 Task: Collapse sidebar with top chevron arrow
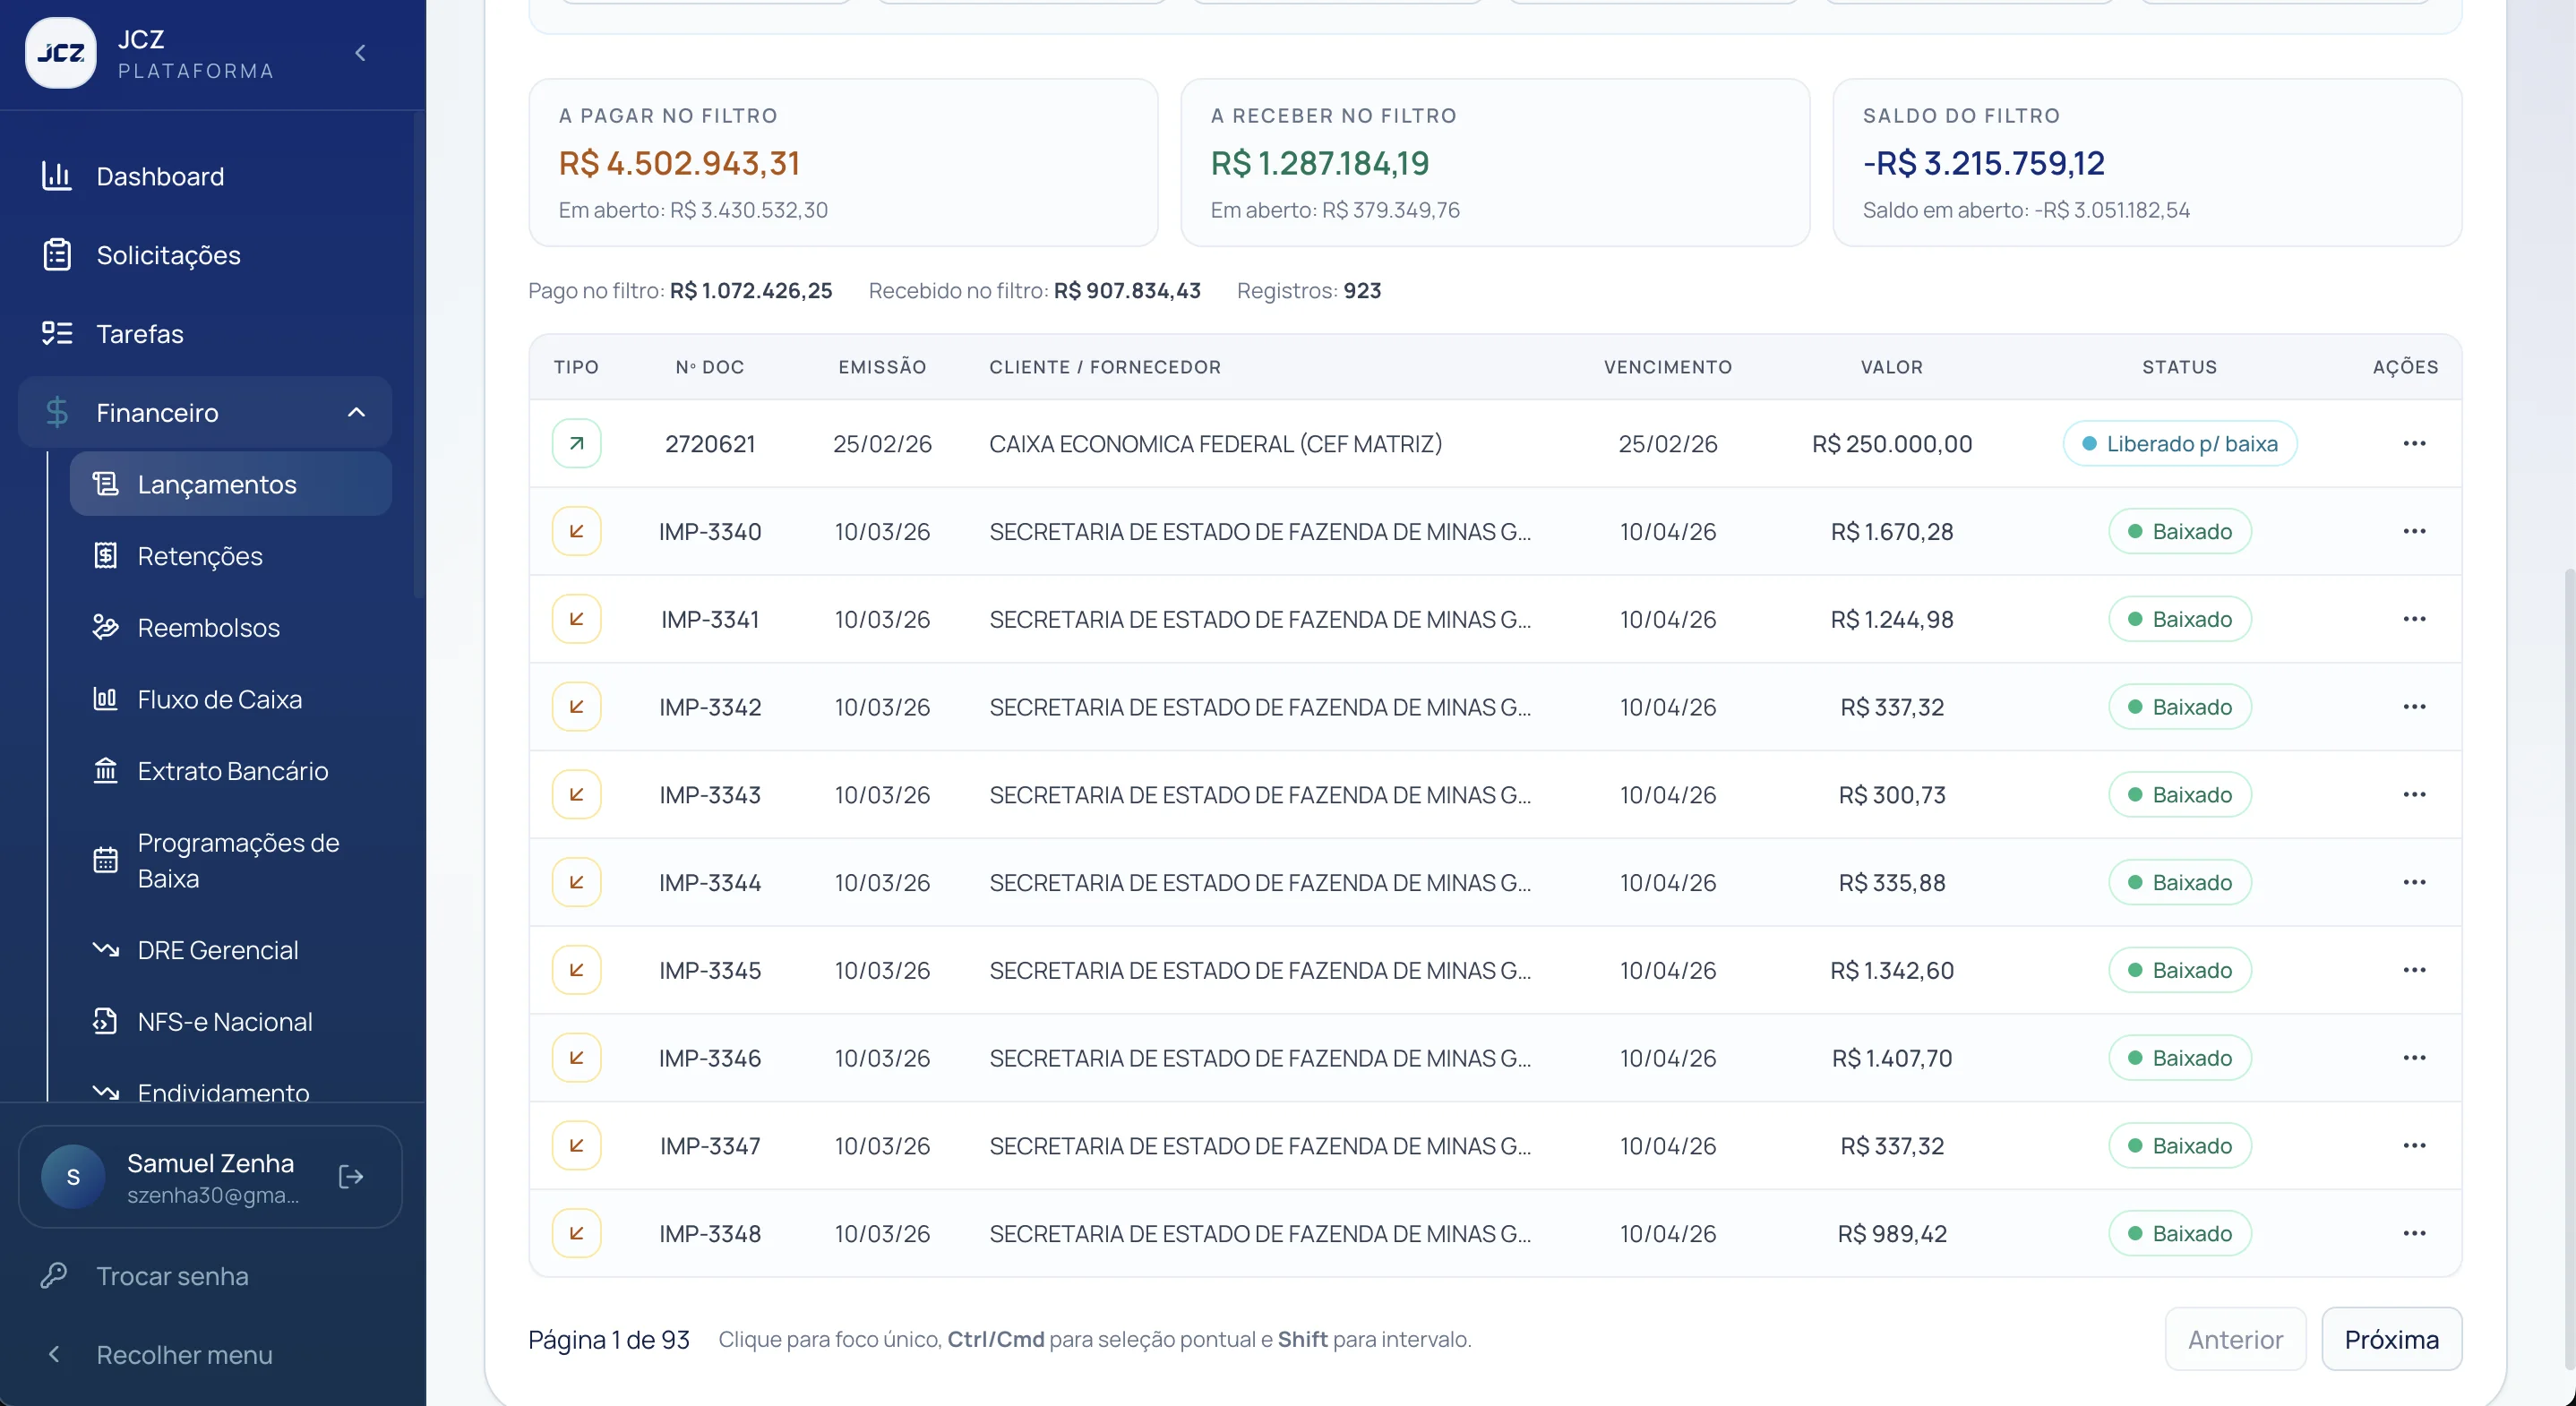tap(360, 53)
